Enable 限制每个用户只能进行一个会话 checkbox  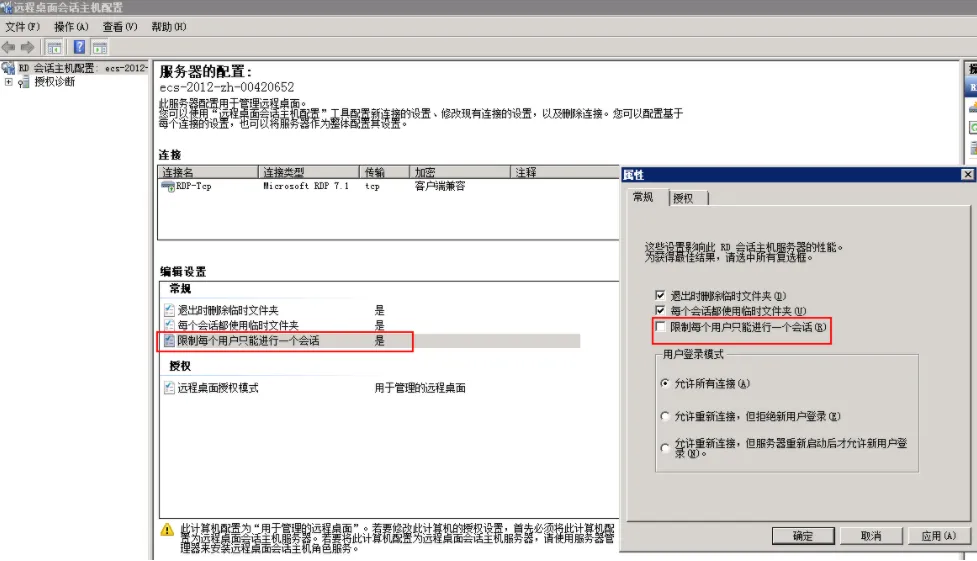660,327
